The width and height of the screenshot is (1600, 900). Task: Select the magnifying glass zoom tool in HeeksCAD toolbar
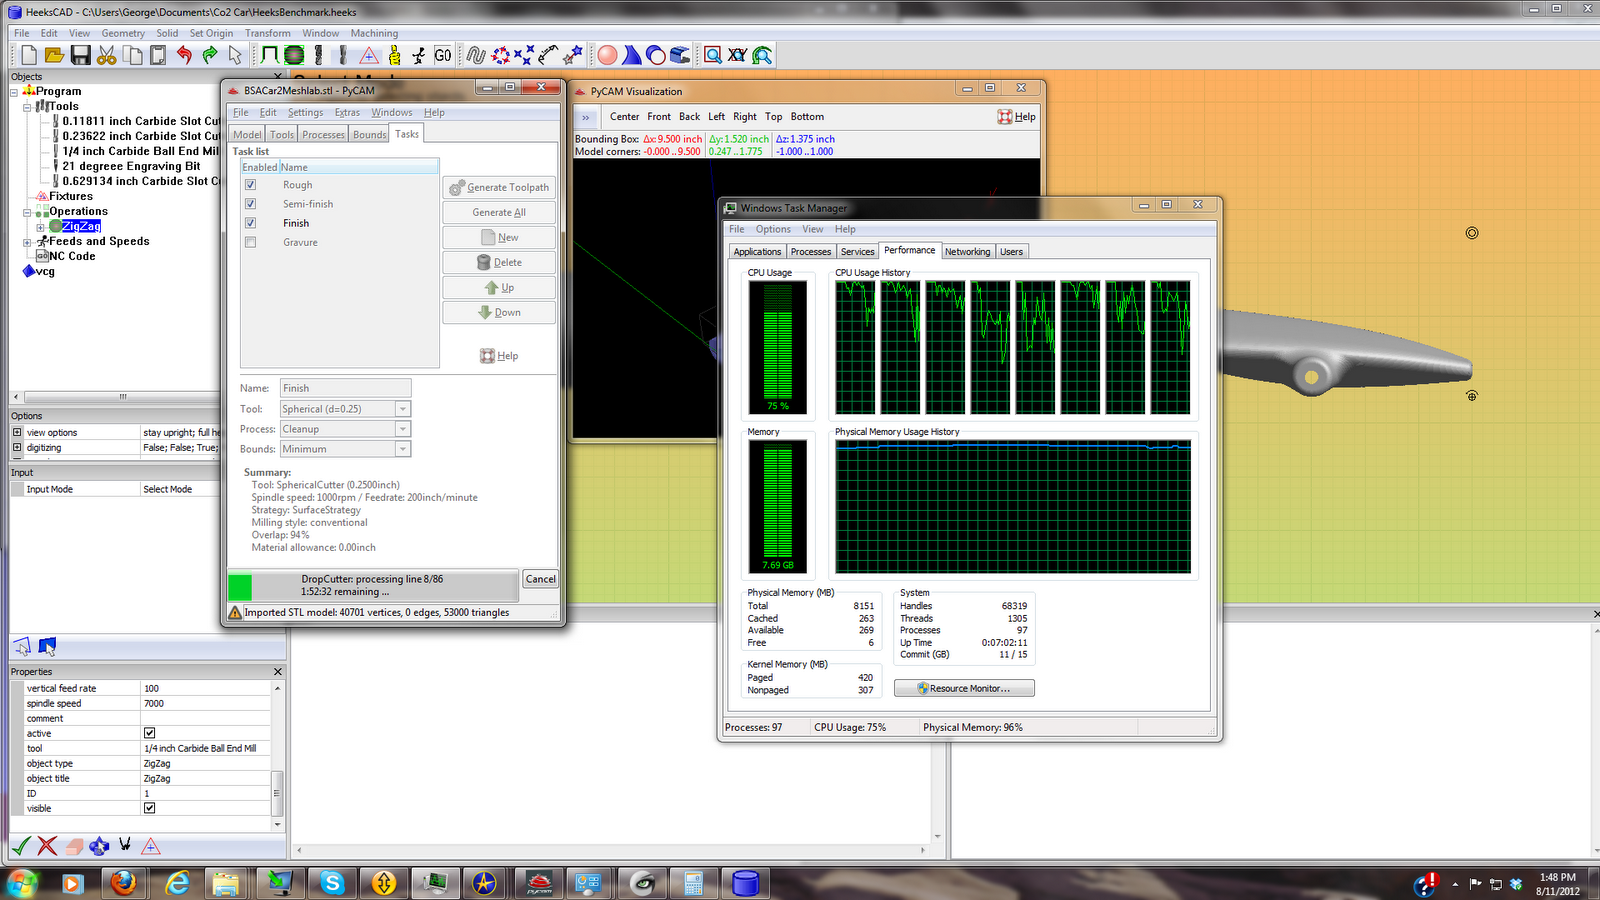[x=712, y=55]
